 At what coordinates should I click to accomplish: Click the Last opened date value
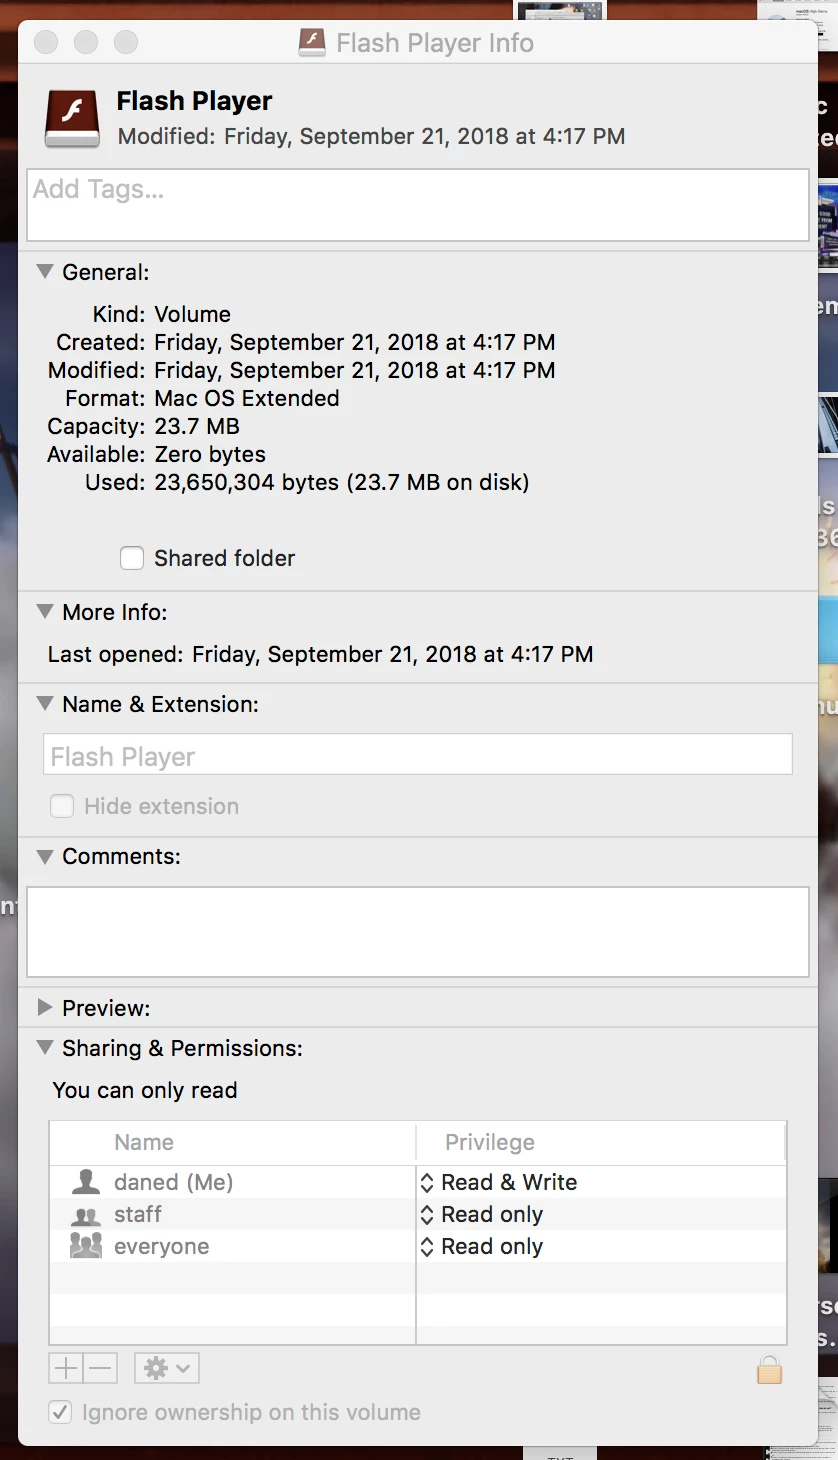point(393,654)
